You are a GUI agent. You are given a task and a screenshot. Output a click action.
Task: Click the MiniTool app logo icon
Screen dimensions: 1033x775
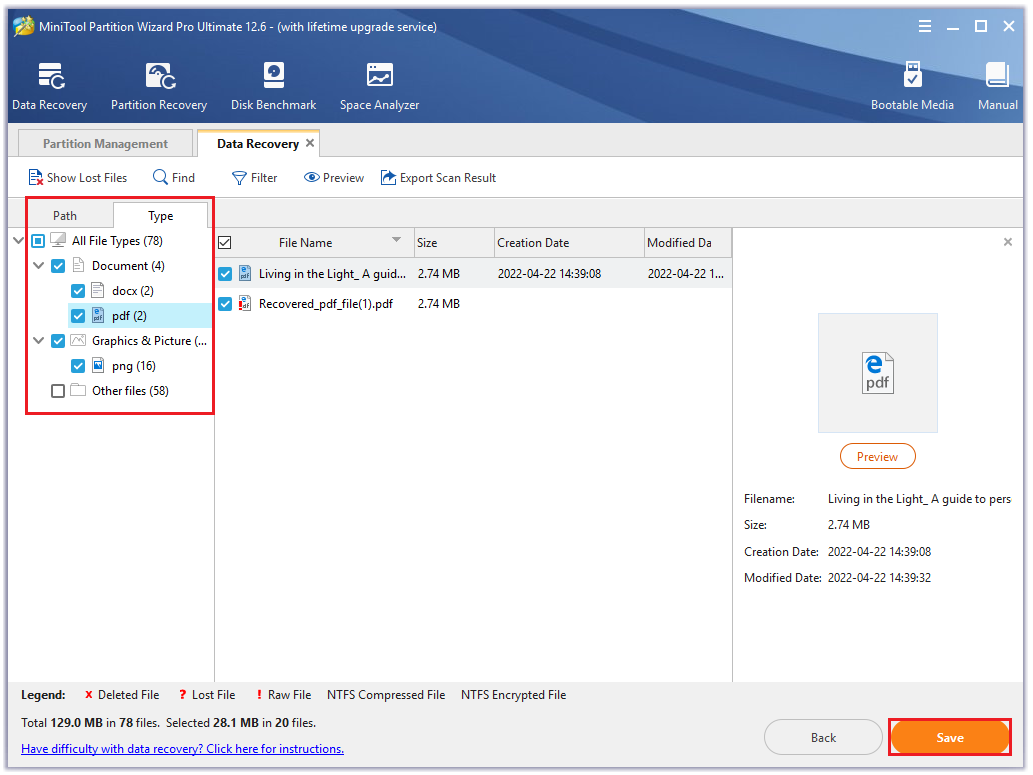[24, 26]
